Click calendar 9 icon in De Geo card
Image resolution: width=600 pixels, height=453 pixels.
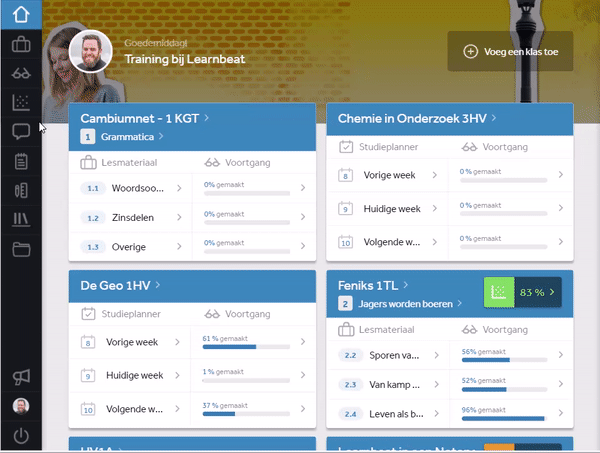pos(88,375)
